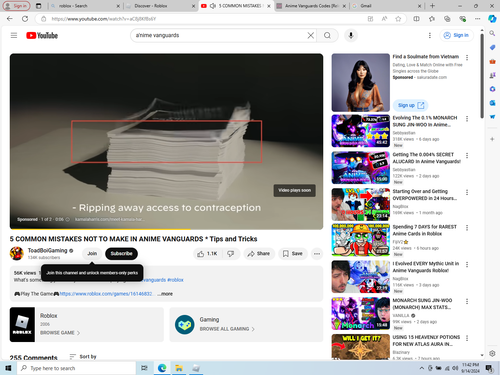The image size is (500, 375).
Task: Clear the search box with X icon
Action: pyautogui.click(x=310, y=35)
